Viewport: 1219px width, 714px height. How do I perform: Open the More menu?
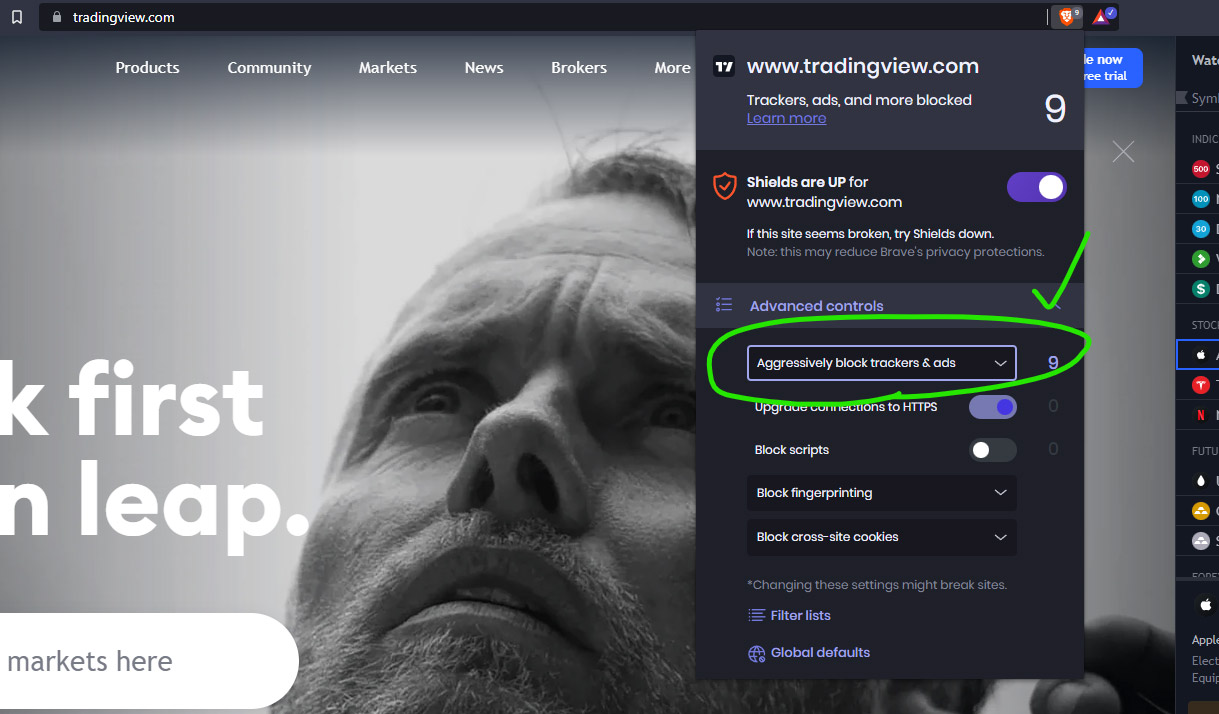(x=672, y=68)
